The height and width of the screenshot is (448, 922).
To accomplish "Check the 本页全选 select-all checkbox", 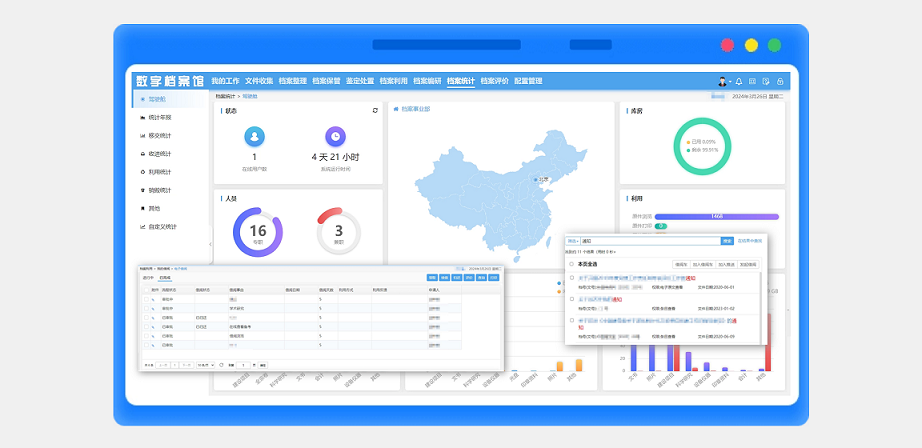I will coord(571,263).
